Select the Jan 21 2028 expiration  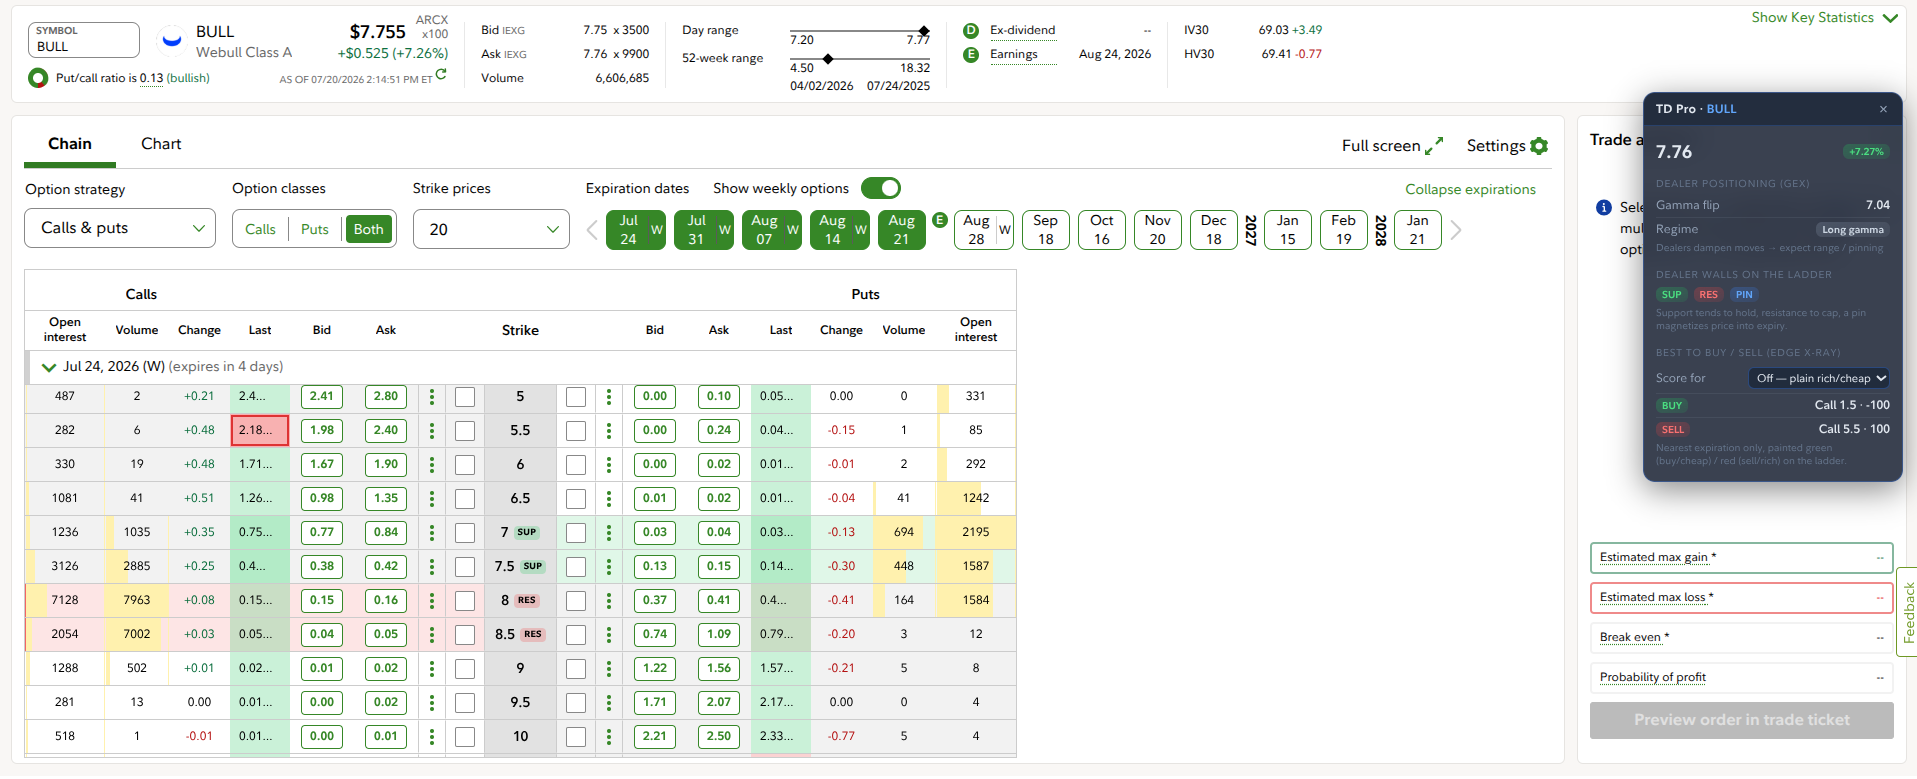[x=1417, y=230]
